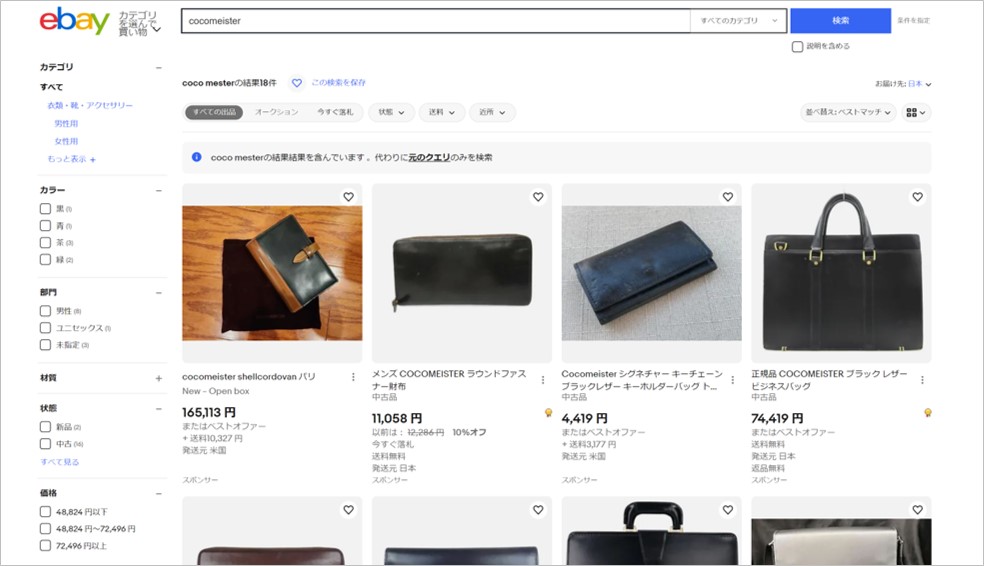Check the 未指定 department filter
Image resolution: width=984 pixels, height=566 pixels.
[45, 344]
